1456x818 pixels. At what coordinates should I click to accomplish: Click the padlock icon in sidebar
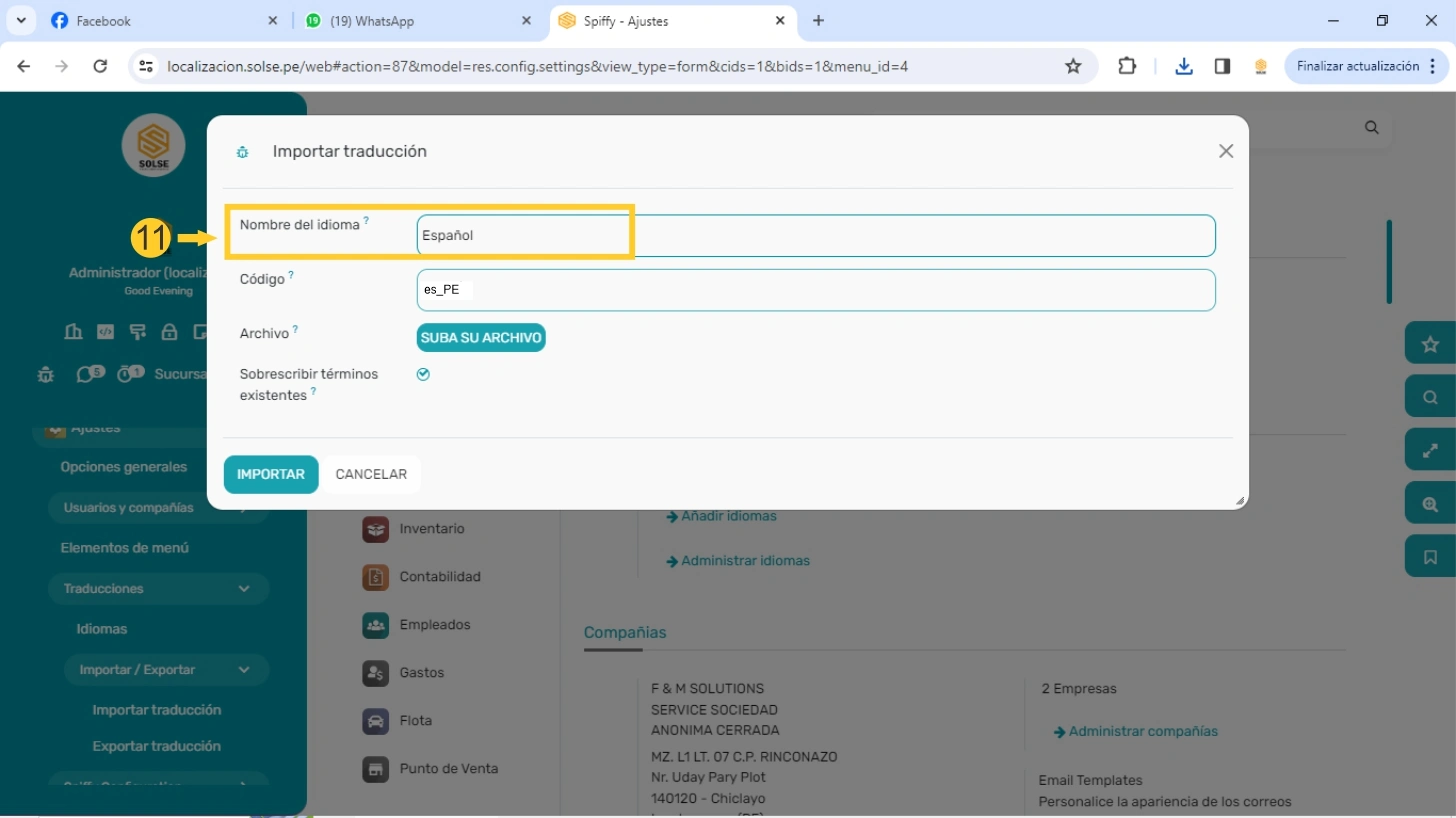[x=169, y=332]
